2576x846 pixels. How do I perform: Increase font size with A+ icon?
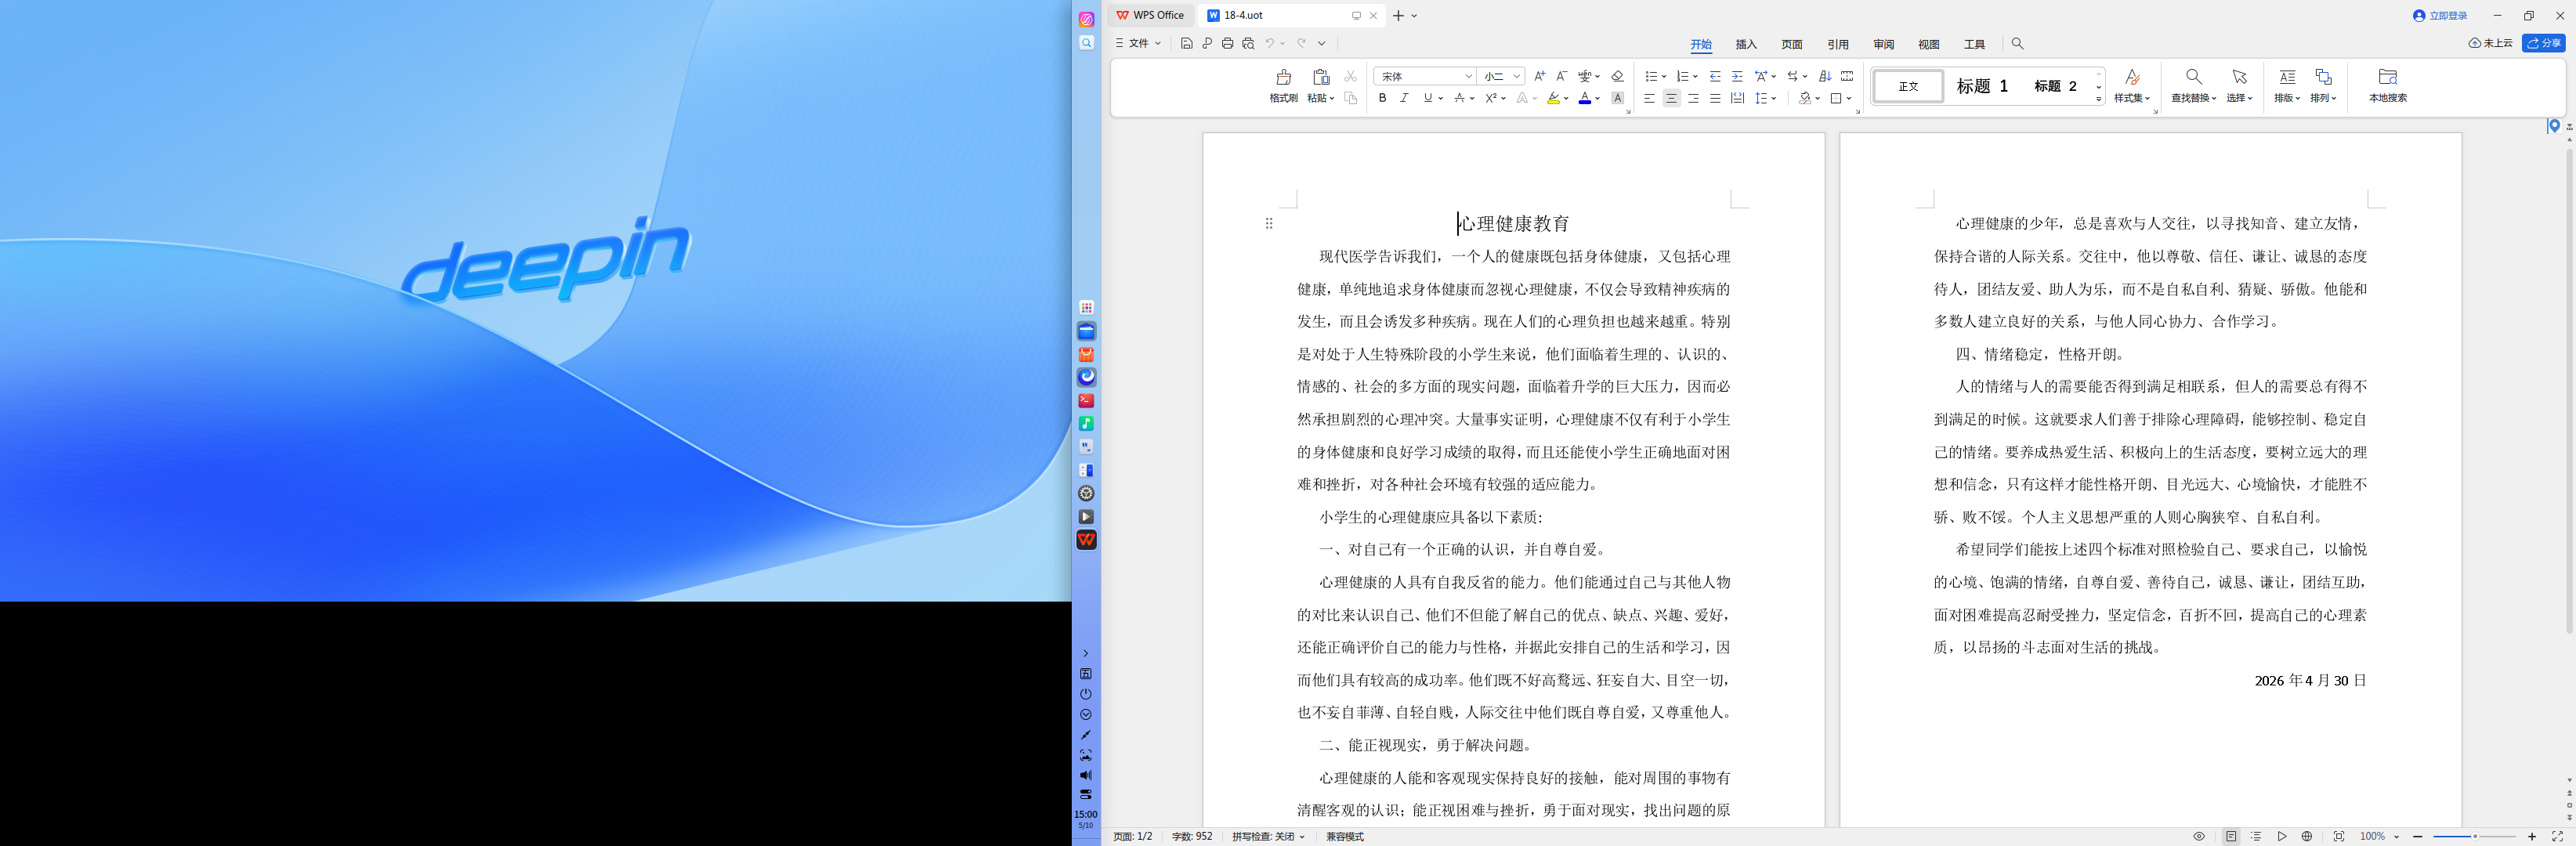[1539, 76]
